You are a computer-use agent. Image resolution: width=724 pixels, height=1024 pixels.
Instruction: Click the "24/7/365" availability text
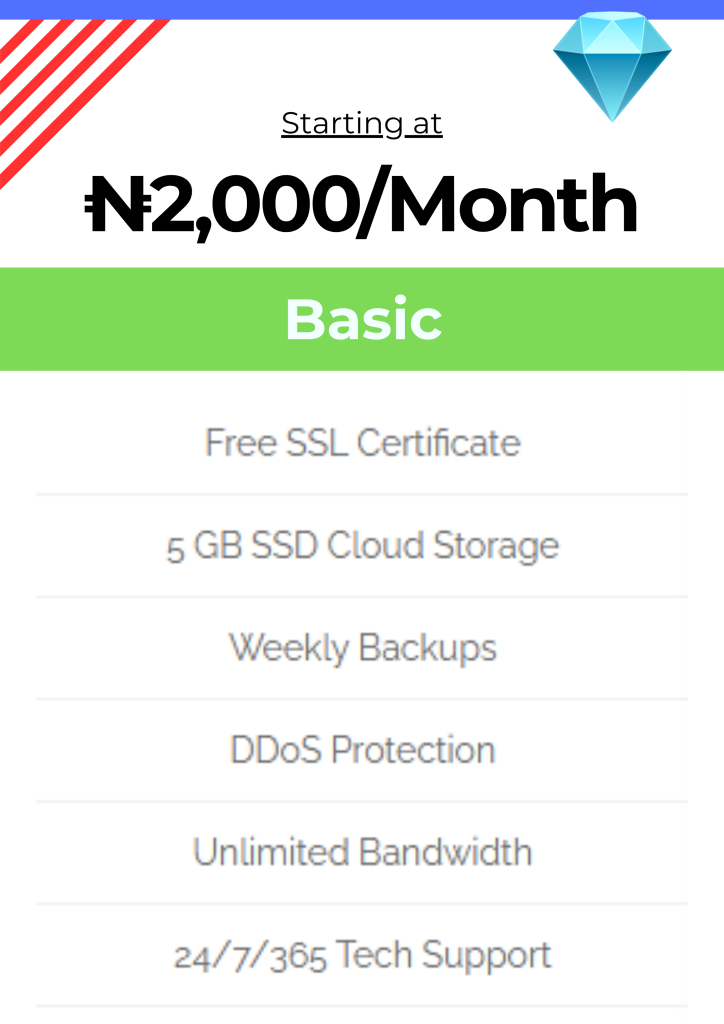click(x=250, y=957)
